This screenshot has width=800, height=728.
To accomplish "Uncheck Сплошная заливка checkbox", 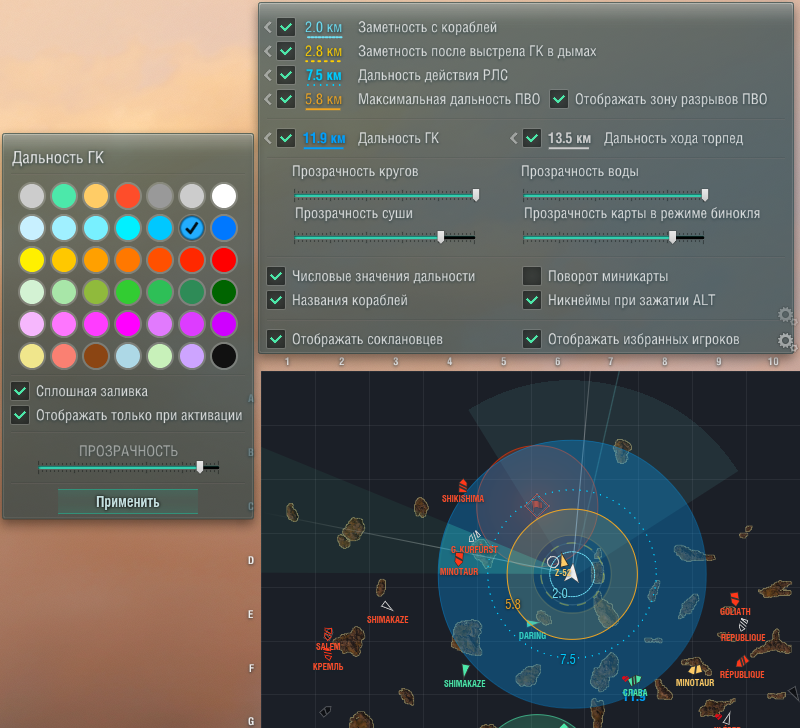I will 20,391.
